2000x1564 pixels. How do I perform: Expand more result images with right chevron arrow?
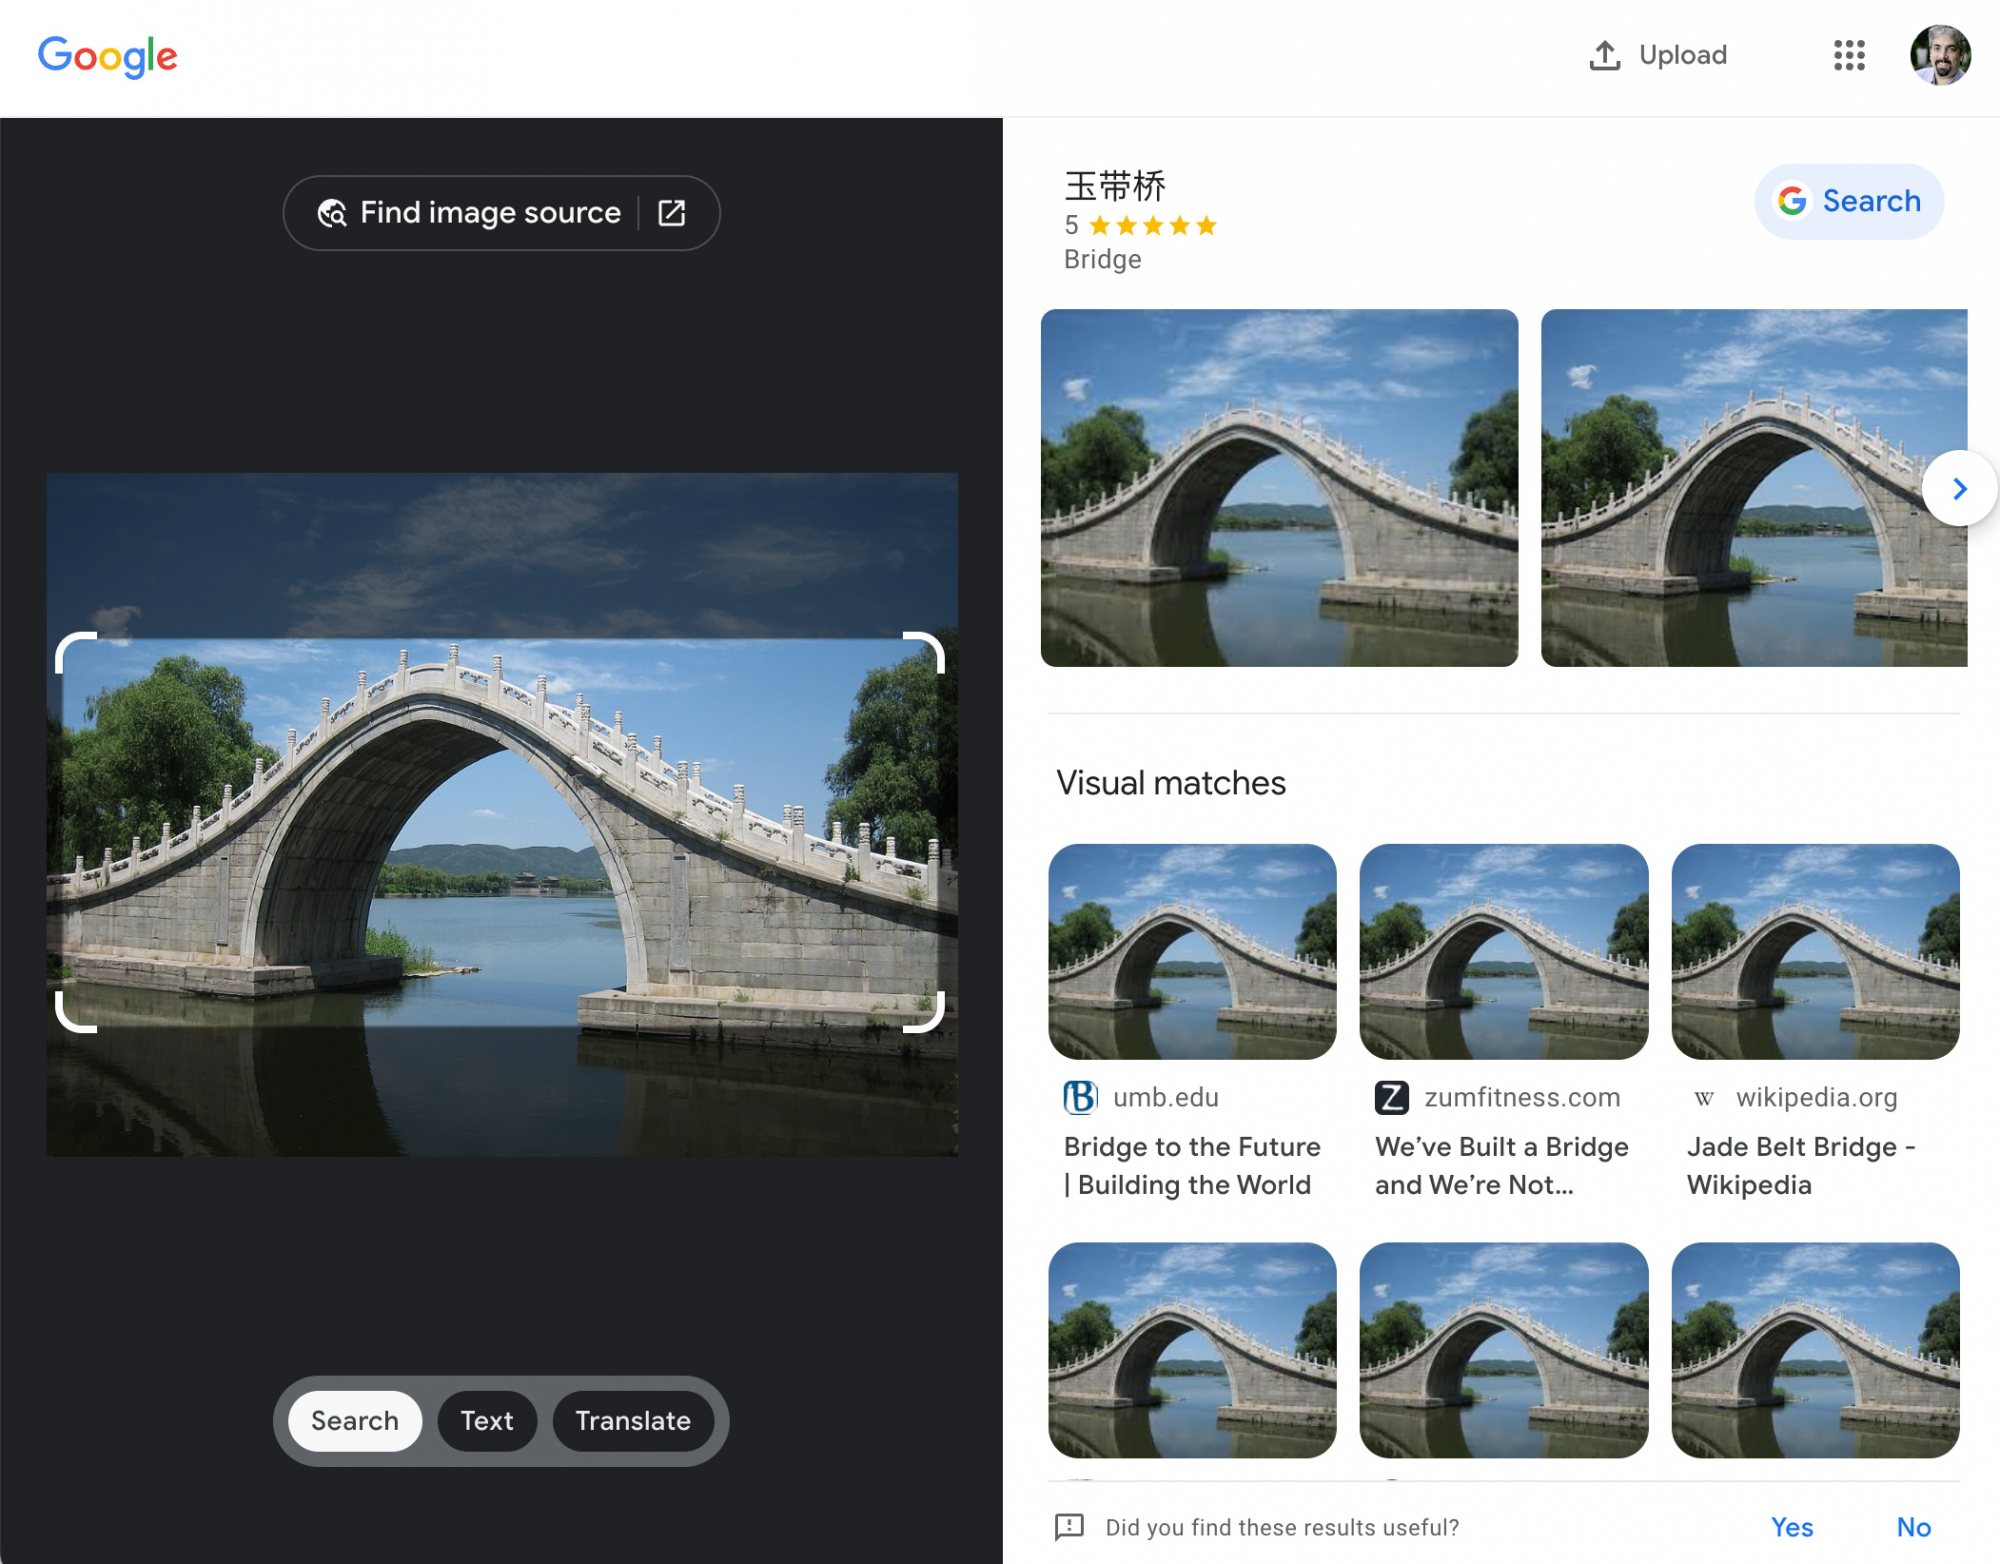point(1958,489)
